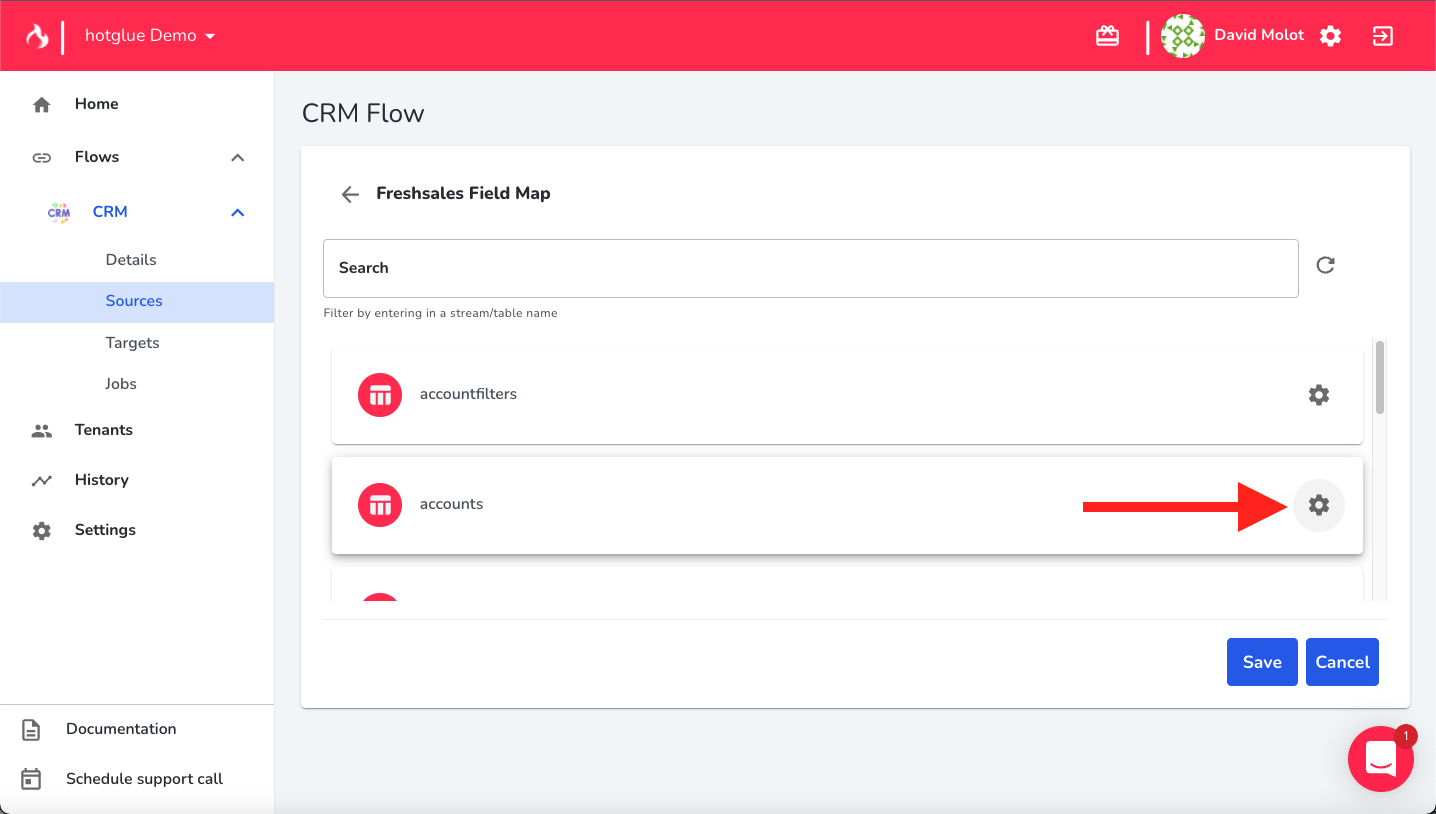The image size is (1436, 814).
Task: Open the chat support widget
Action: [x=1381, y=759]
